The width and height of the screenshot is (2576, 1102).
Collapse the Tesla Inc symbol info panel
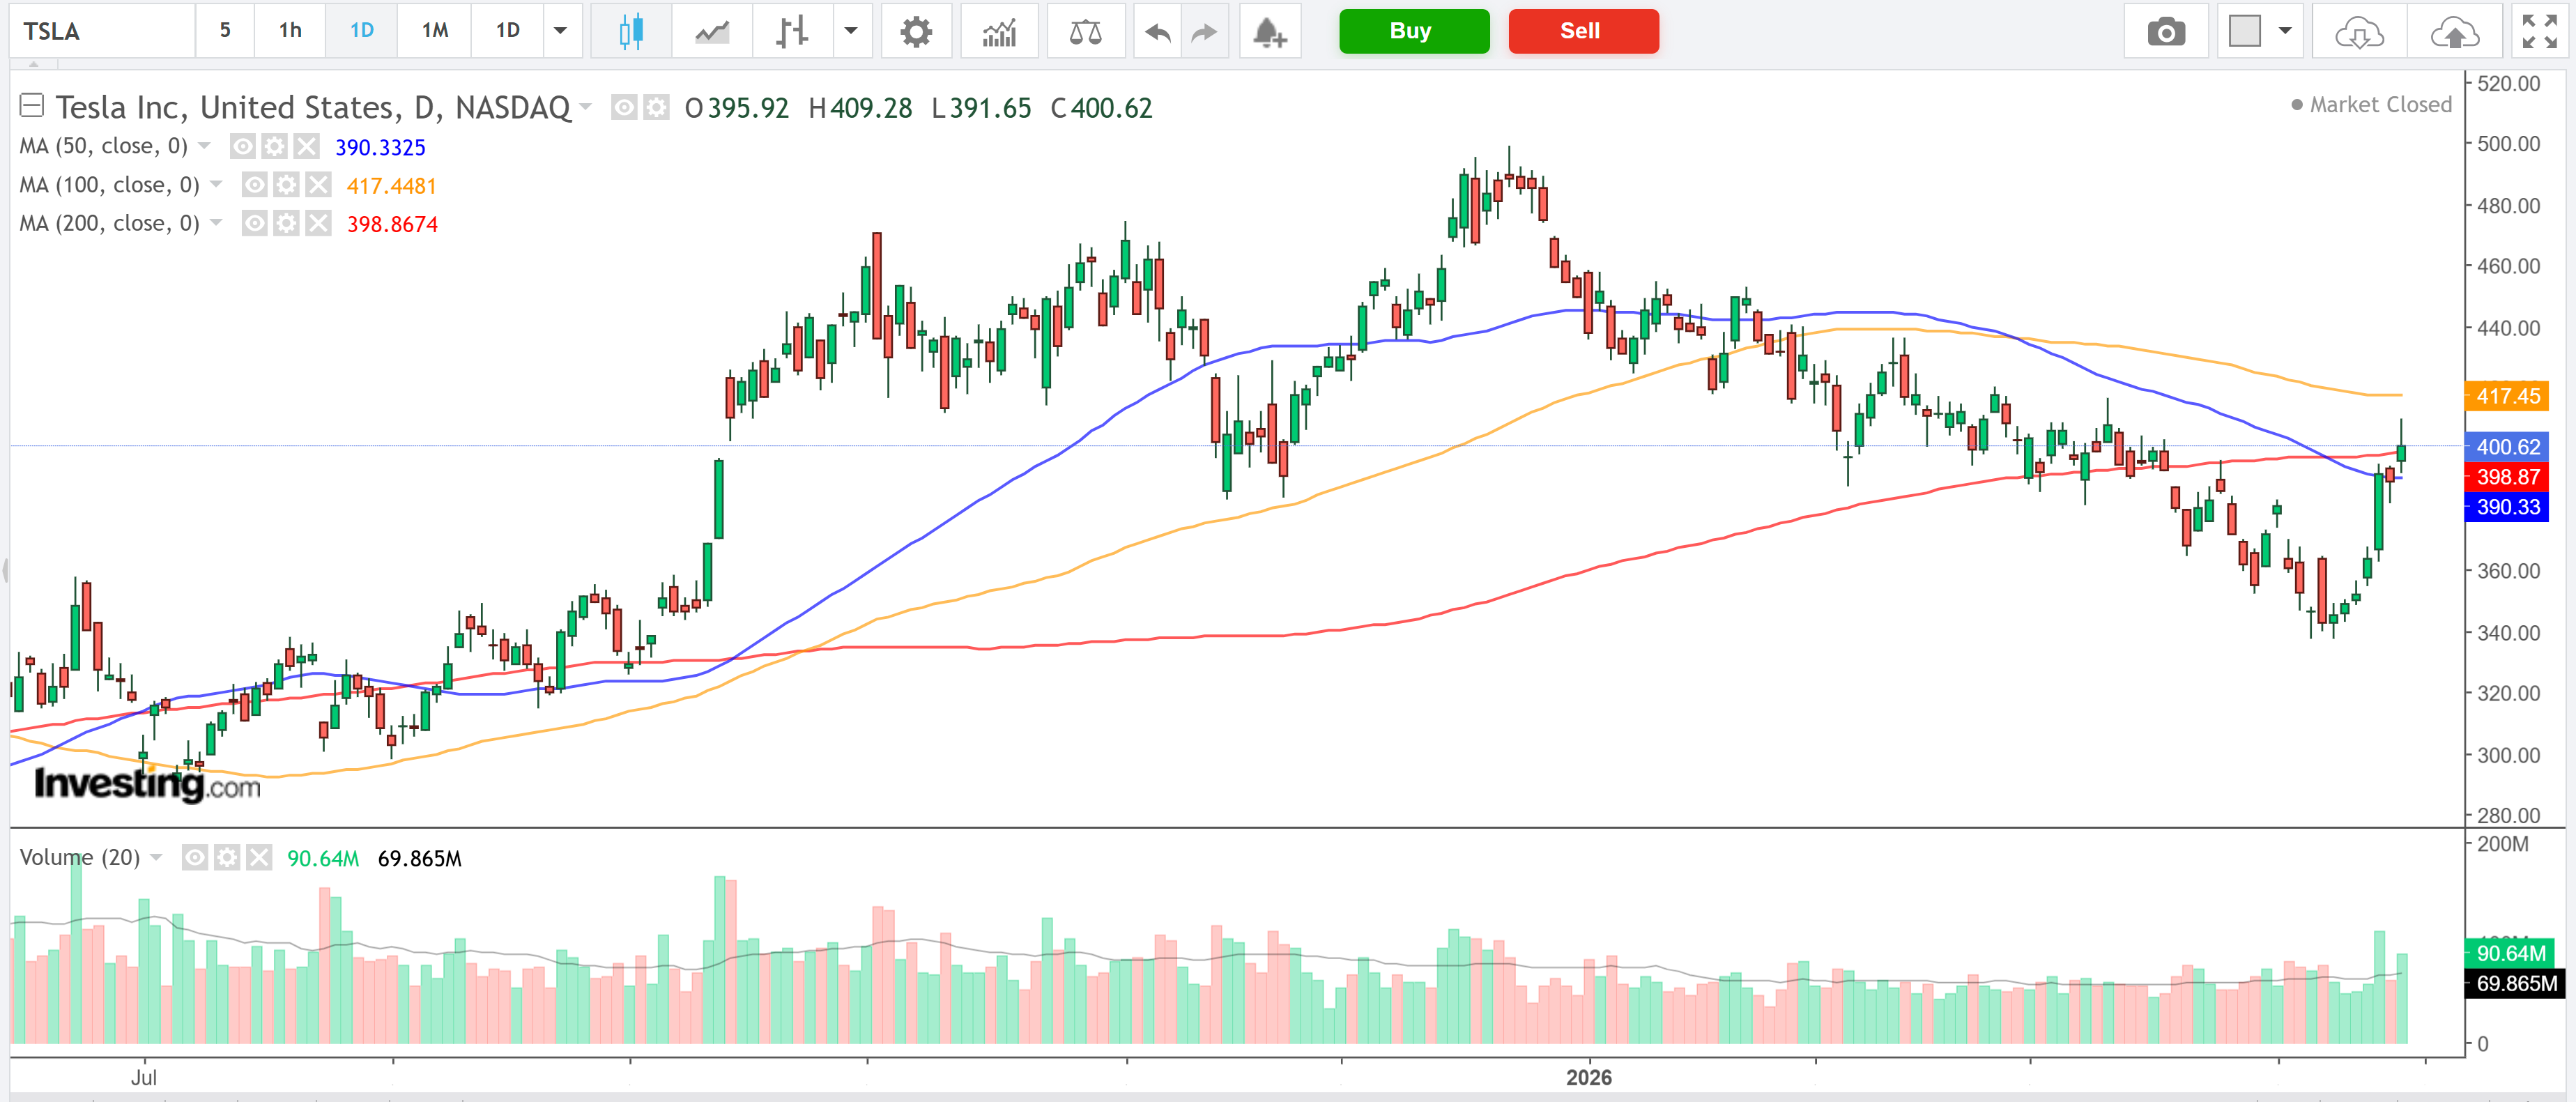tap(32, 106)
